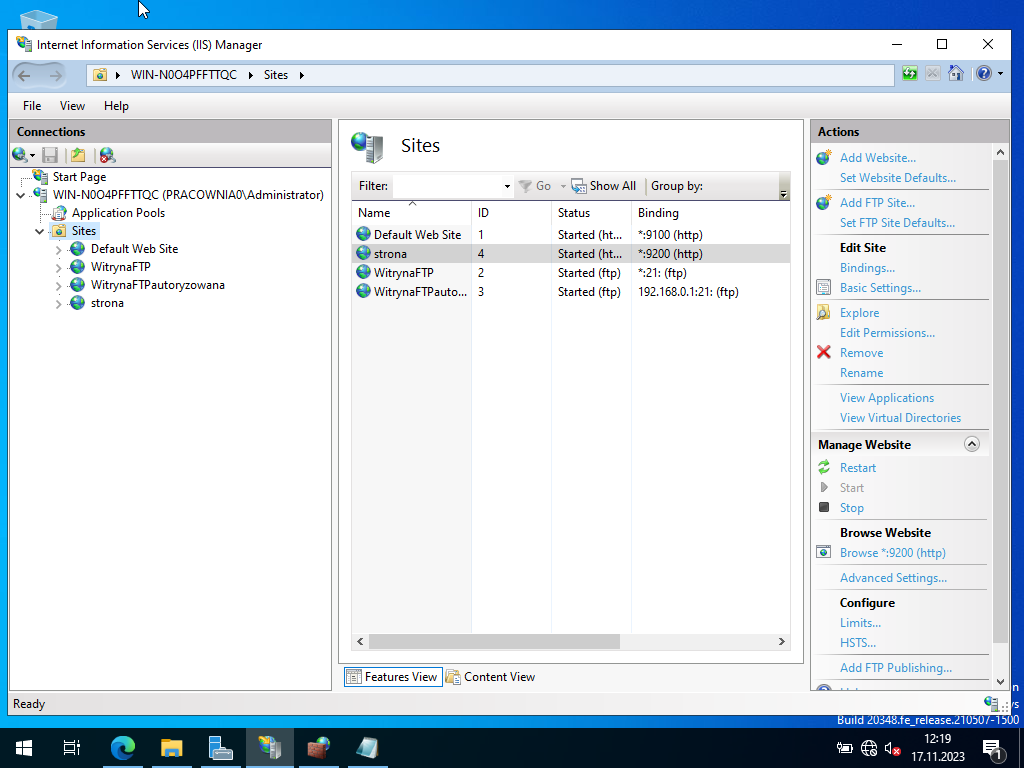Select WitrynaFTP row in Sites list
Screen dimensions: 1024x768
coord(571,272)
